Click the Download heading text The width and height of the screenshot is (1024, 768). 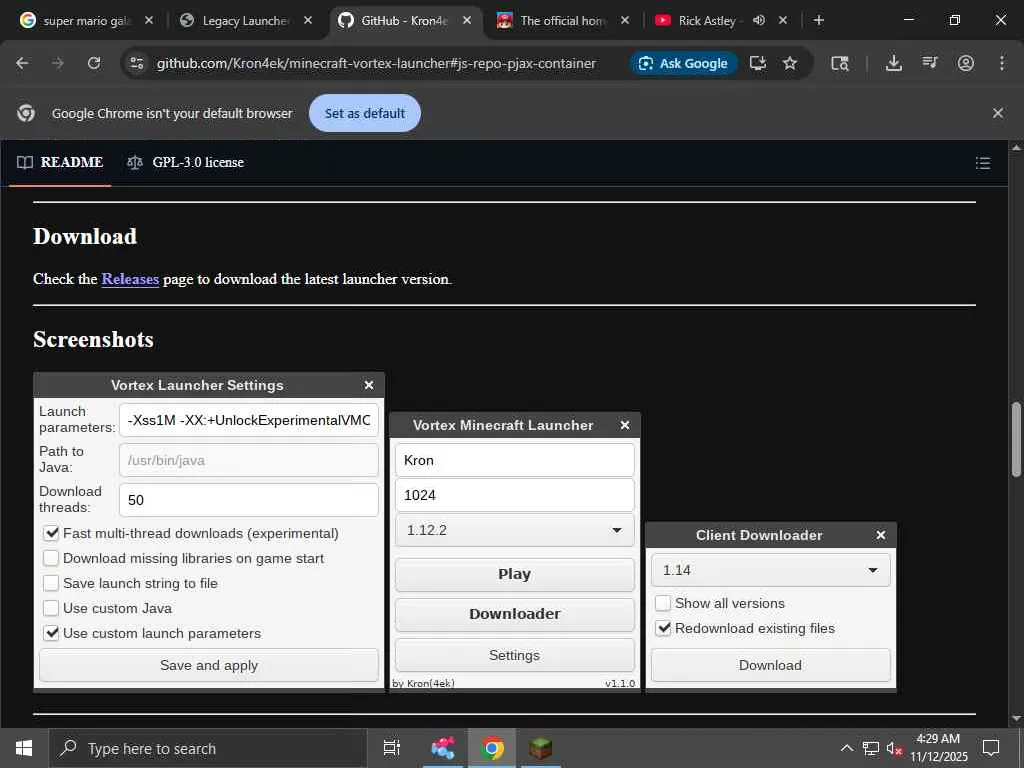tap(85, 236)
